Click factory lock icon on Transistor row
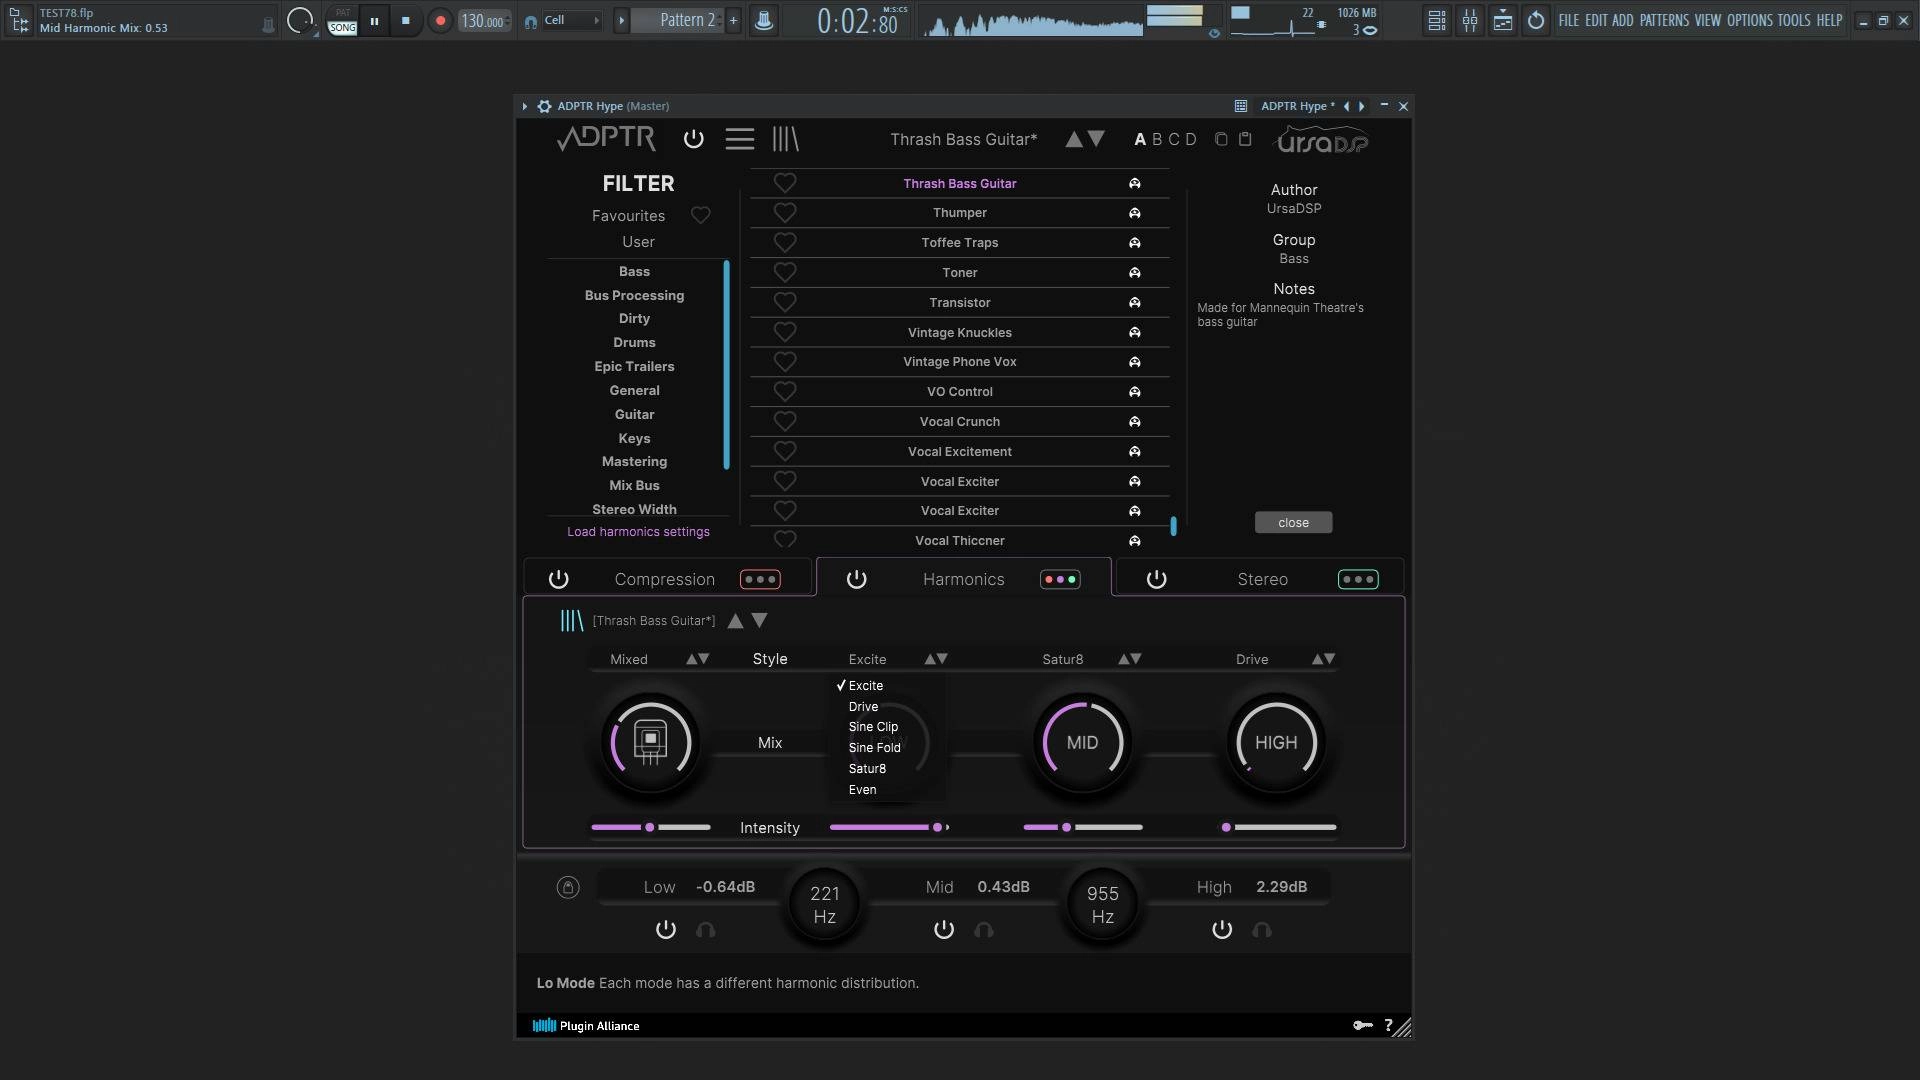 1135,302
